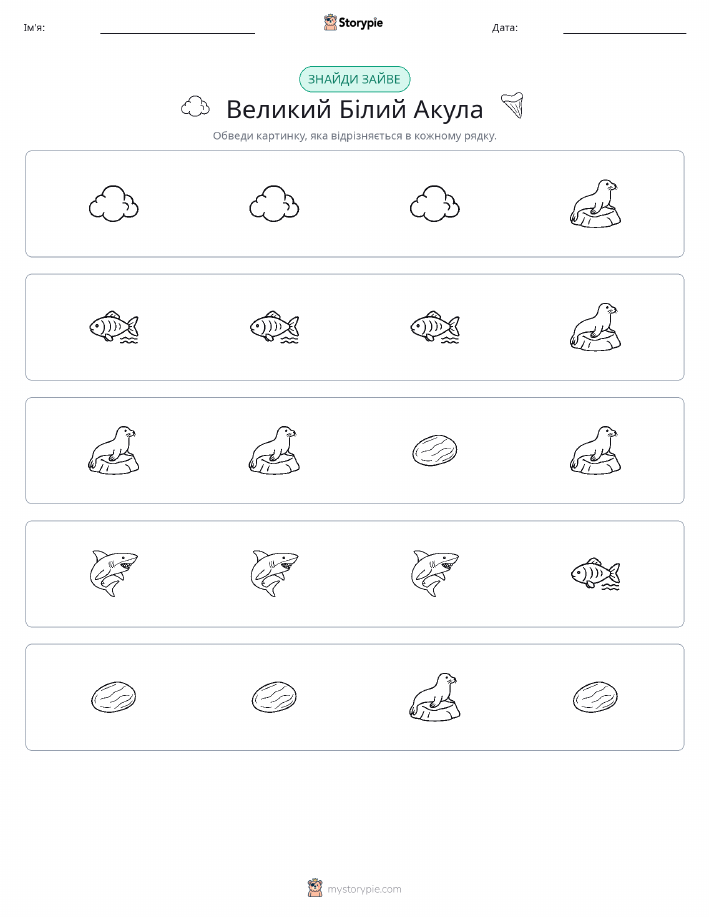Viewport: 709px width, 917px height.
Task: Click the first cloud in top row
Action: pos(113,204)
